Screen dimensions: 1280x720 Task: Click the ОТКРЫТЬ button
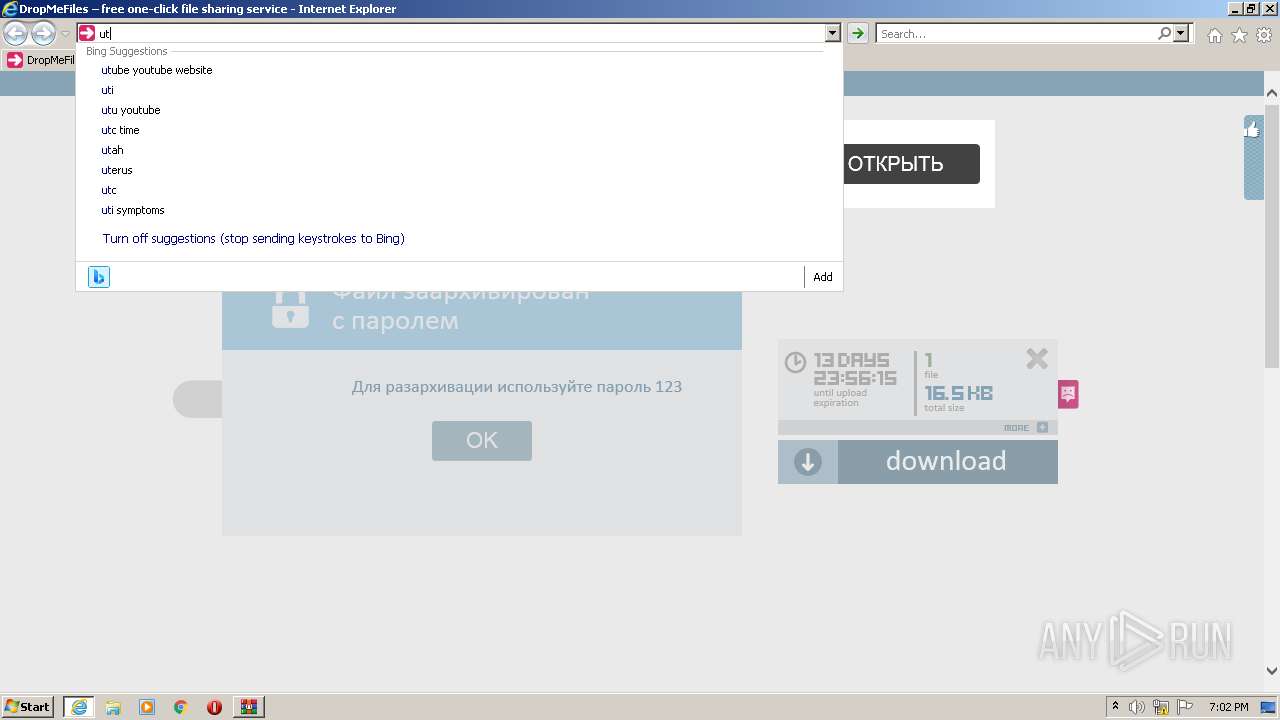pyautogui.click(x=911, y=164)
